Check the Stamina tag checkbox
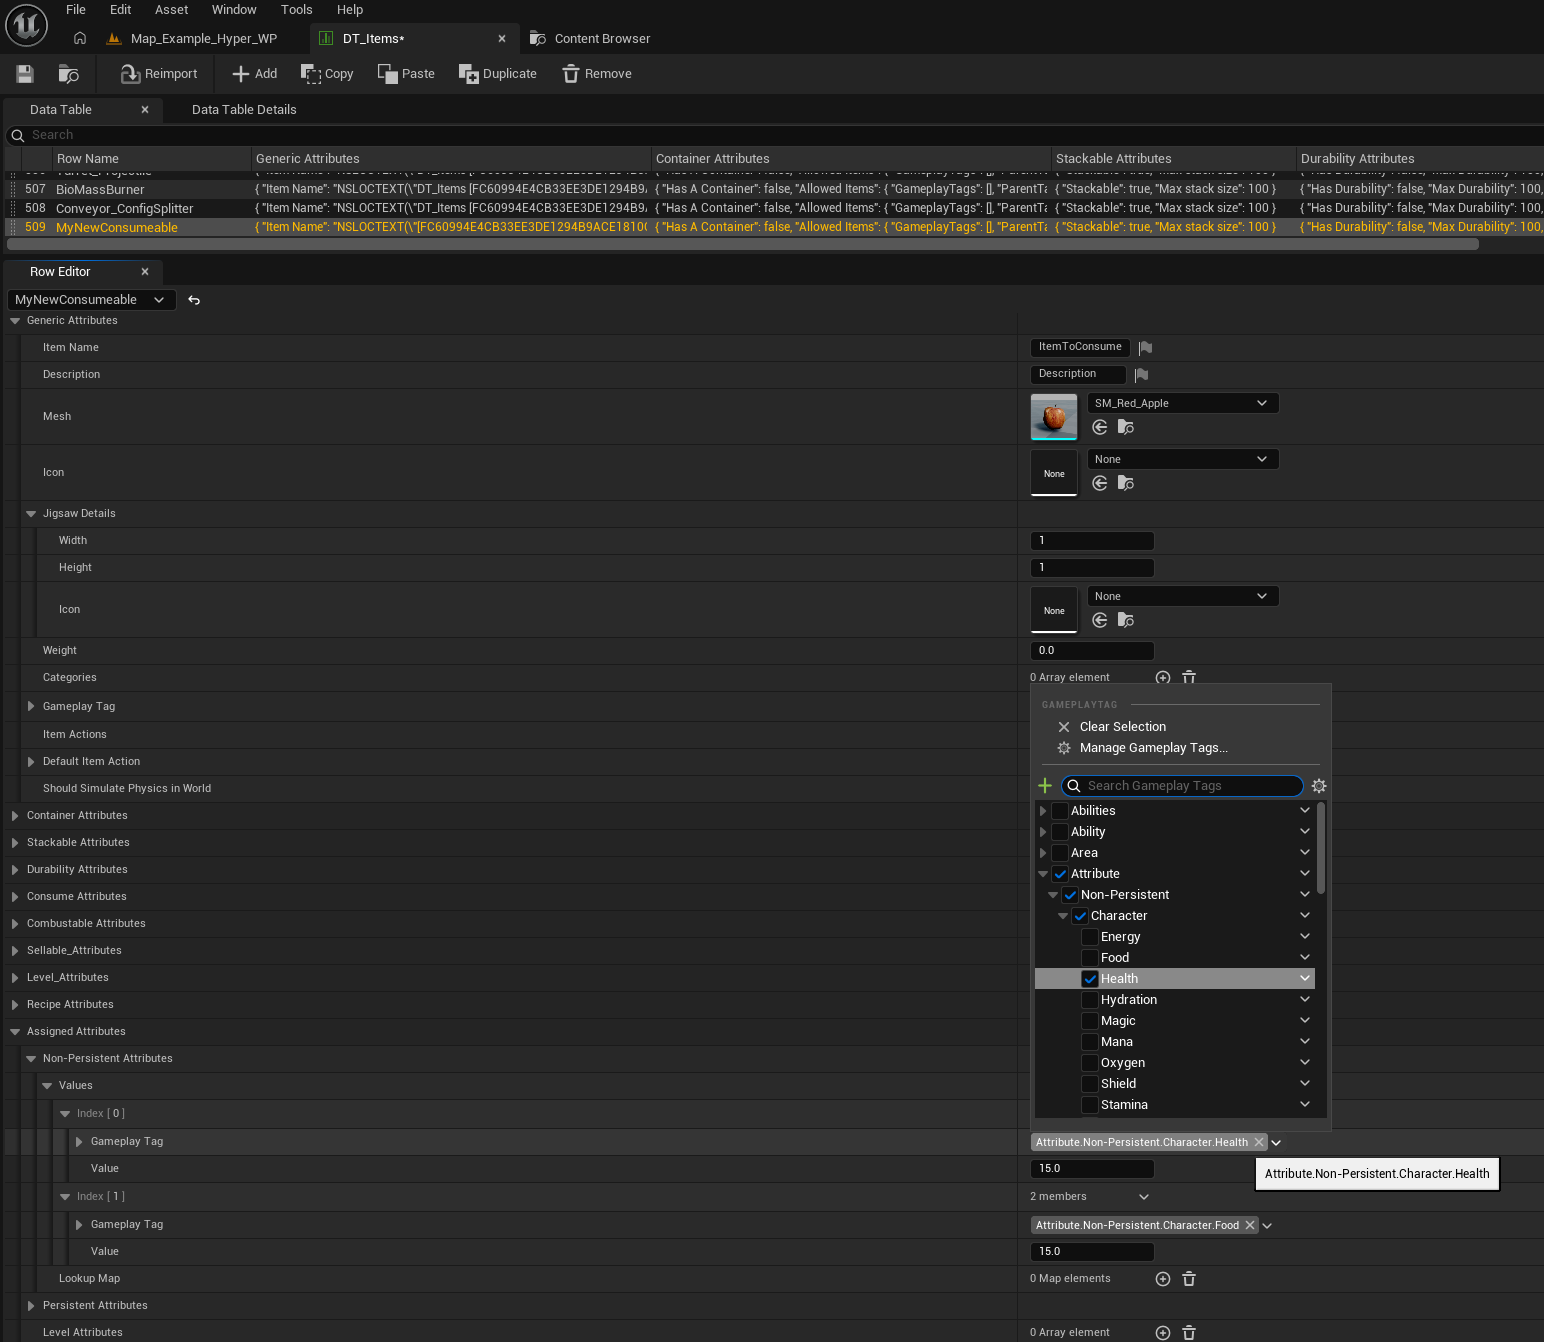 [1090, 1105]
